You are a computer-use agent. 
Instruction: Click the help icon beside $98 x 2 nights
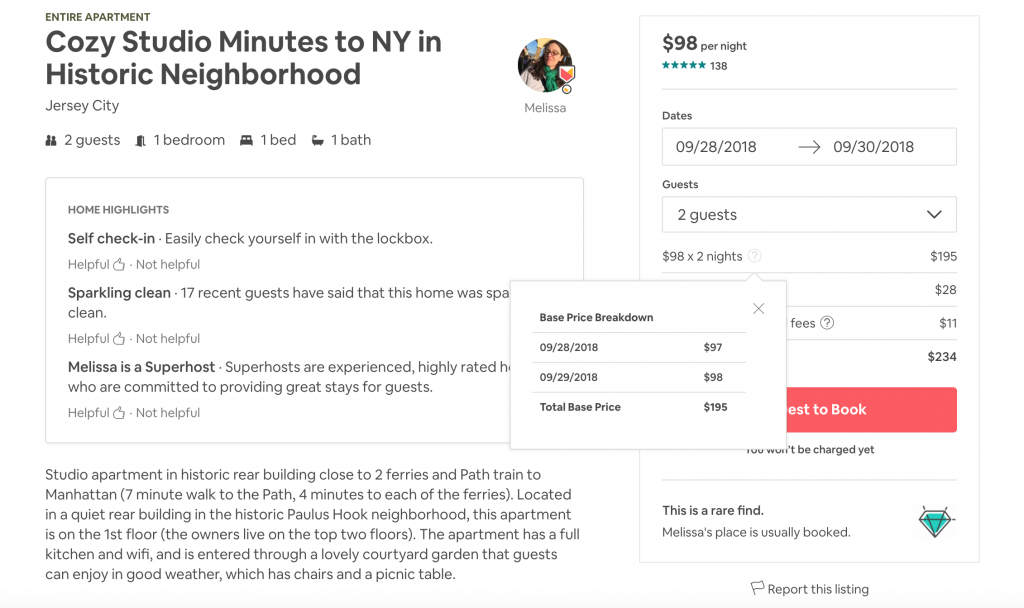coord(754,256)
